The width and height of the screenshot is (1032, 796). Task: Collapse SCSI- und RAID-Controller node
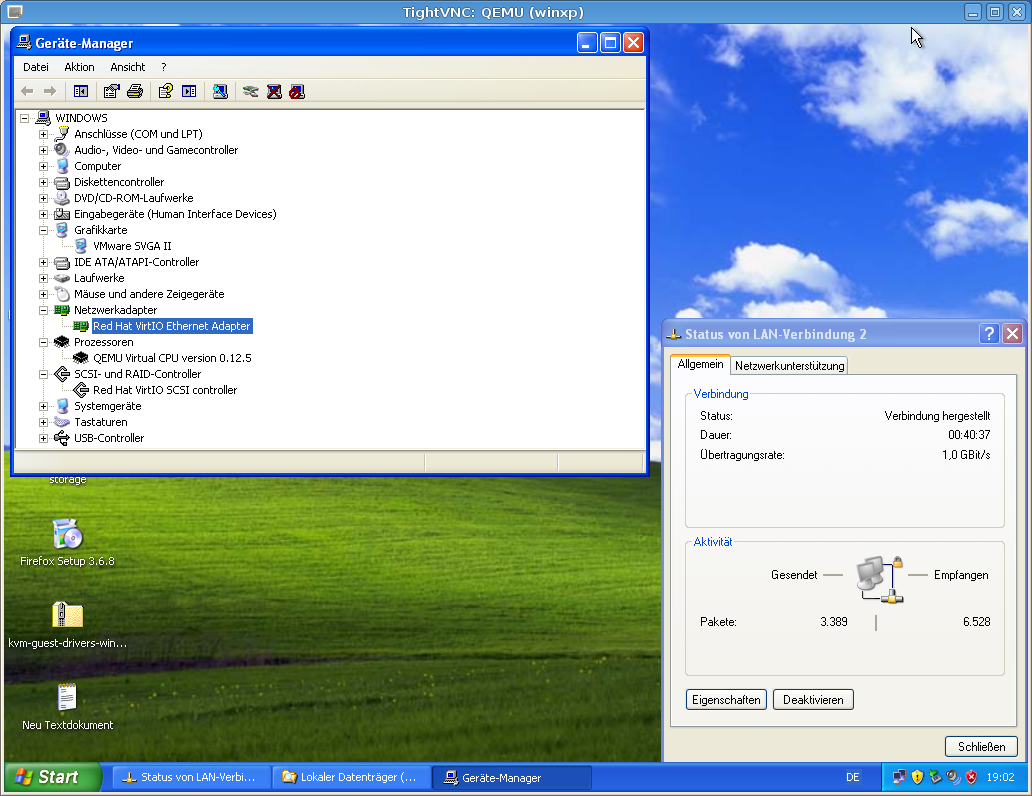tap(43, 375)
